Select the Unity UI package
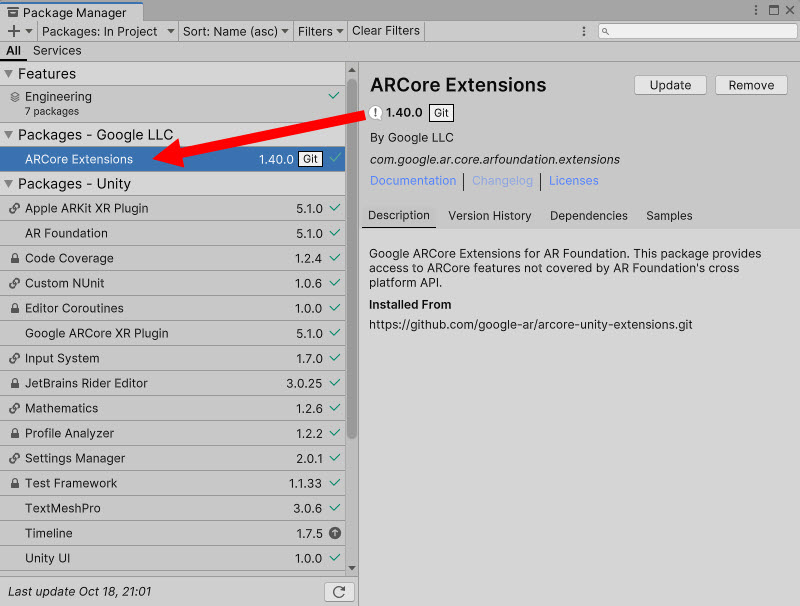 (172, 558)
